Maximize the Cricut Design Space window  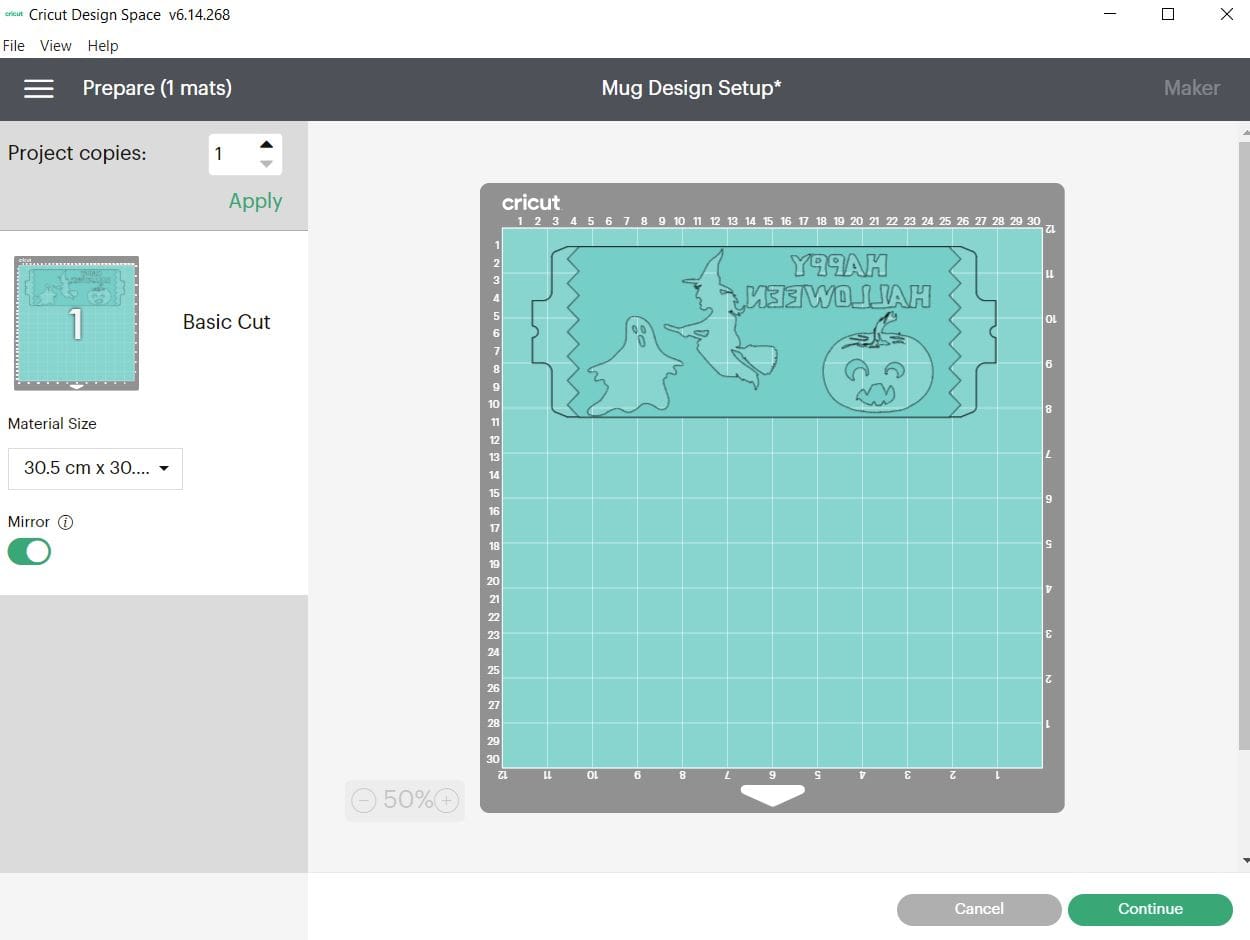point(1168,15)
